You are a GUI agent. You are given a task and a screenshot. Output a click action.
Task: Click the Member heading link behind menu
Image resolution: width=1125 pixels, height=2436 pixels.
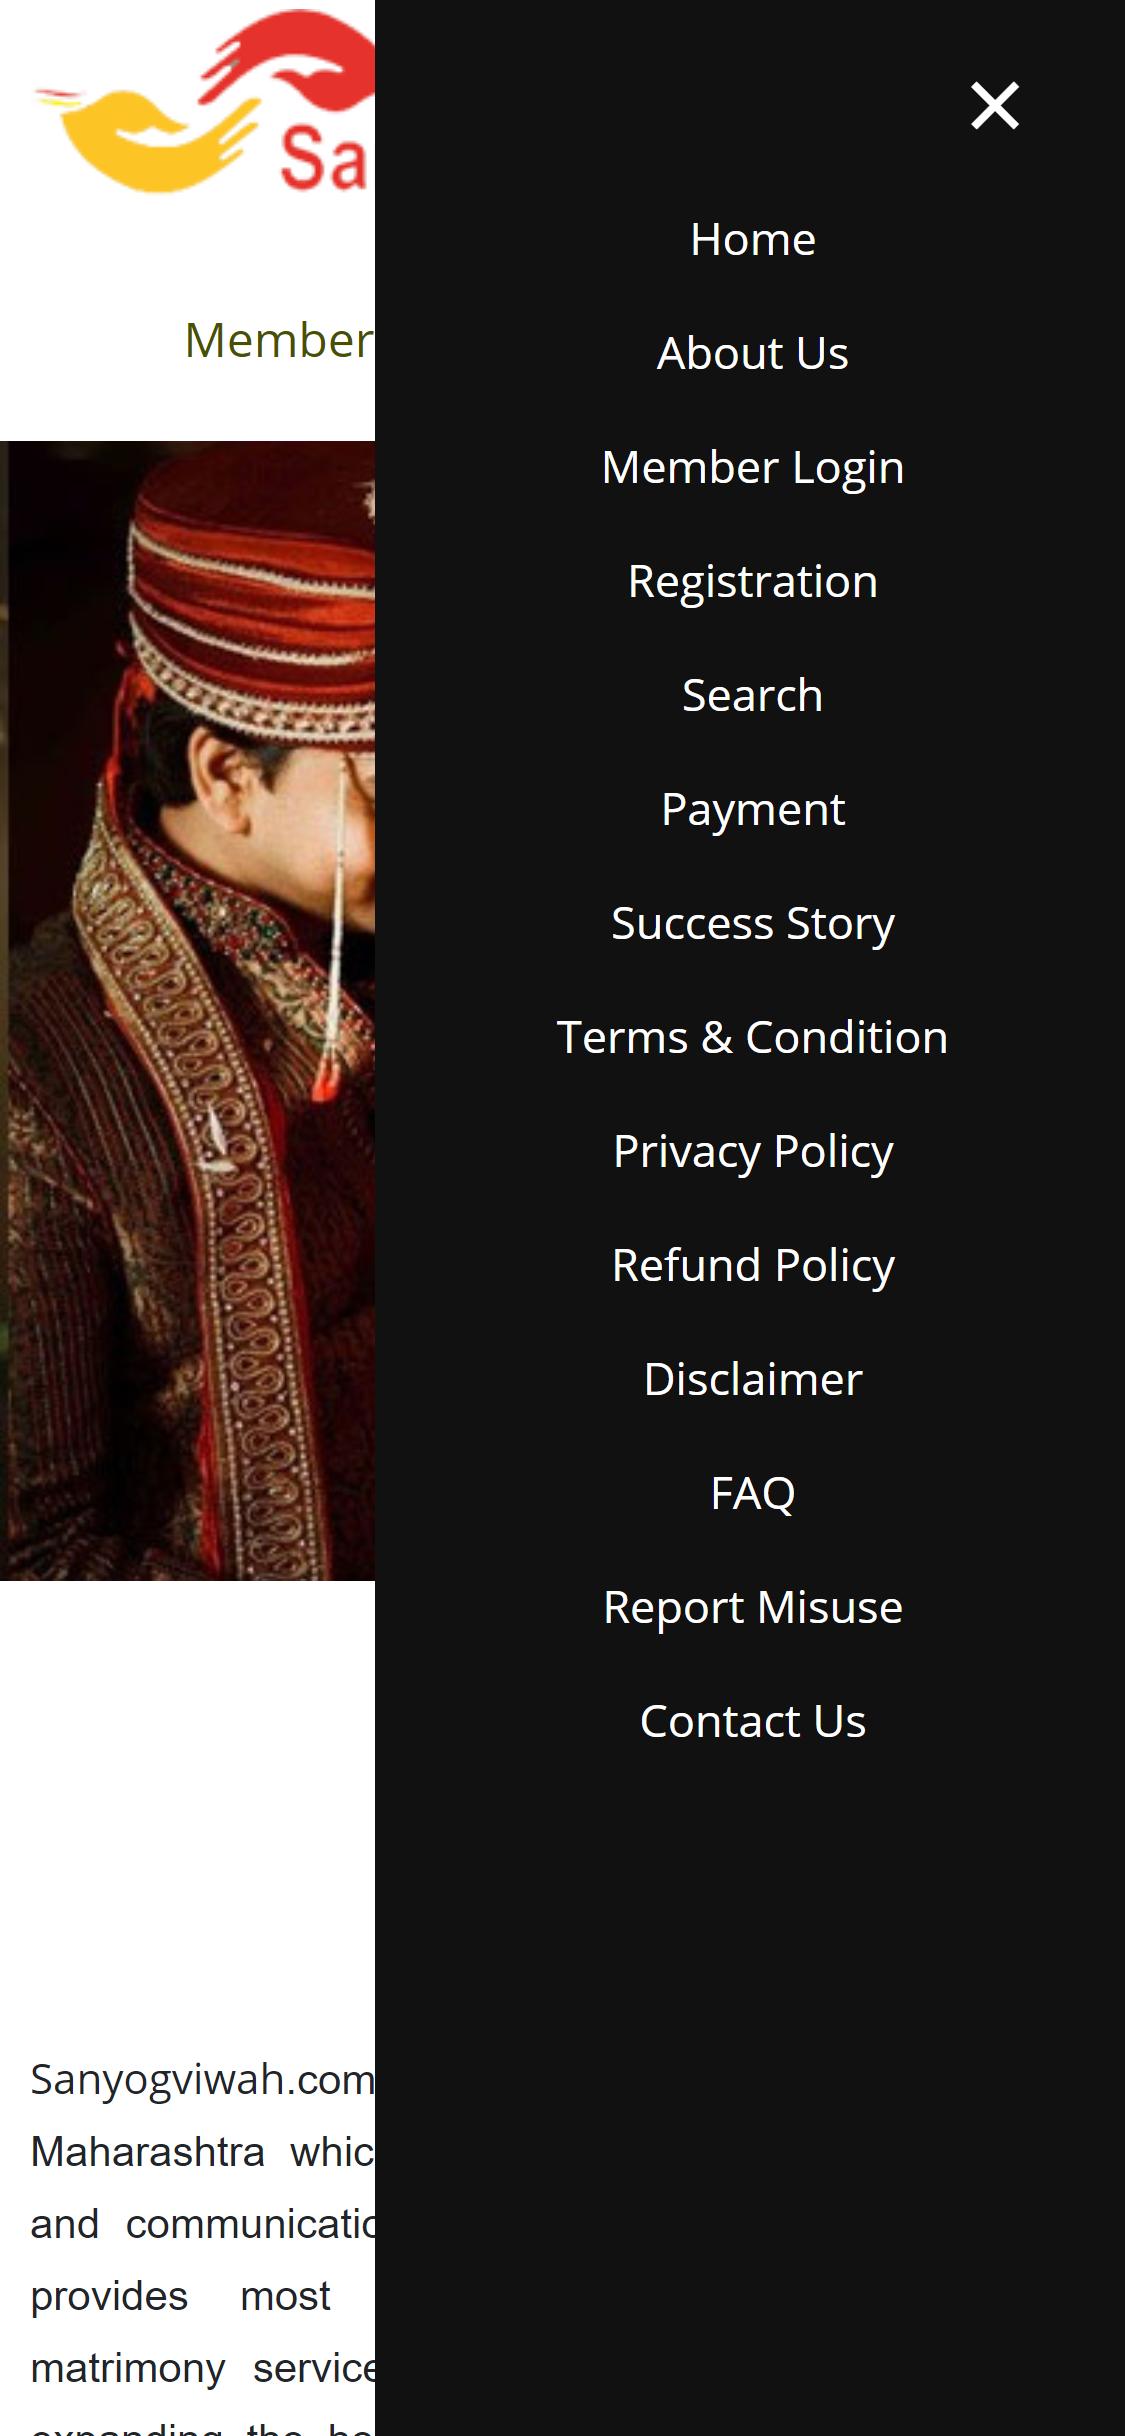pos(279,341)
